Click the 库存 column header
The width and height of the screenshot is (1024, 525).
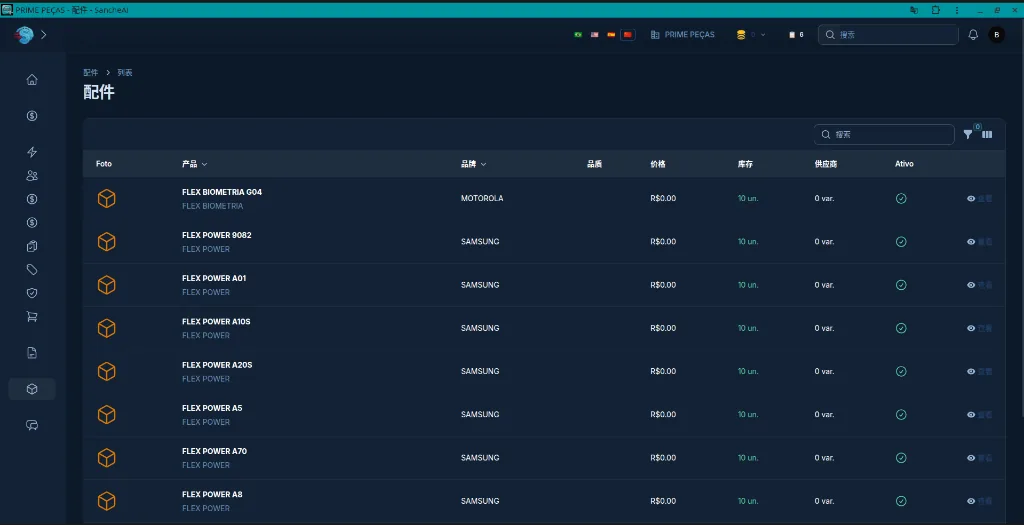(745, 164)
